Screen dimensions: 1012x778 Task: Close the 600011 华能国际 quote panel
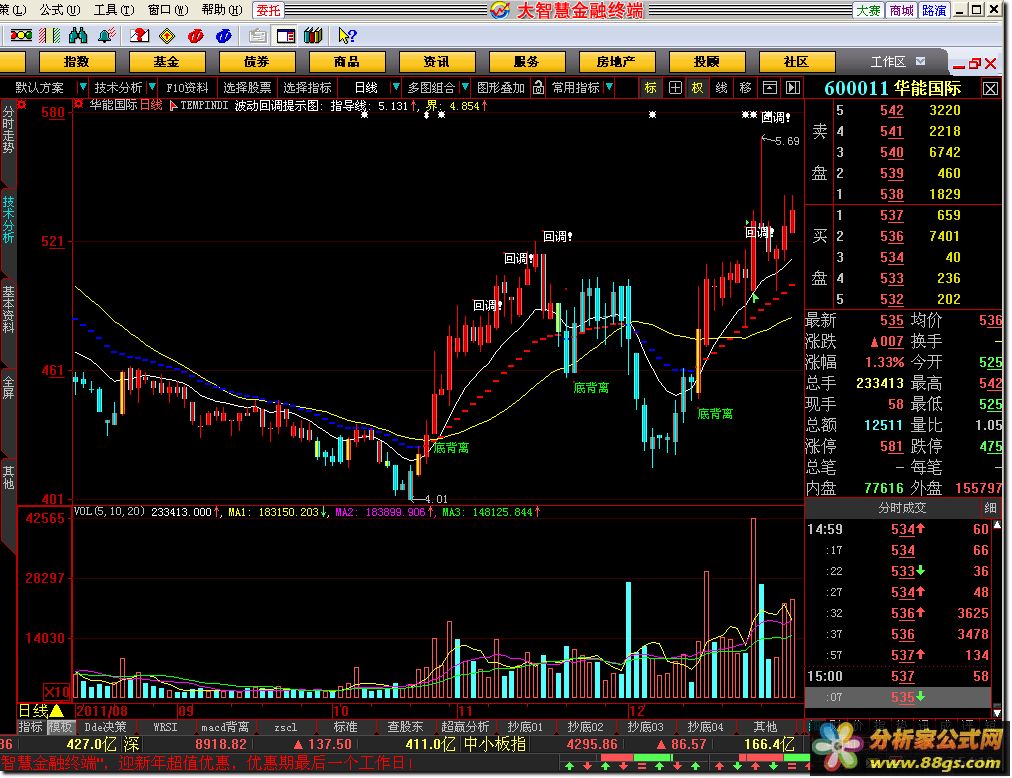pyautogui.click(x=990, y=88)
